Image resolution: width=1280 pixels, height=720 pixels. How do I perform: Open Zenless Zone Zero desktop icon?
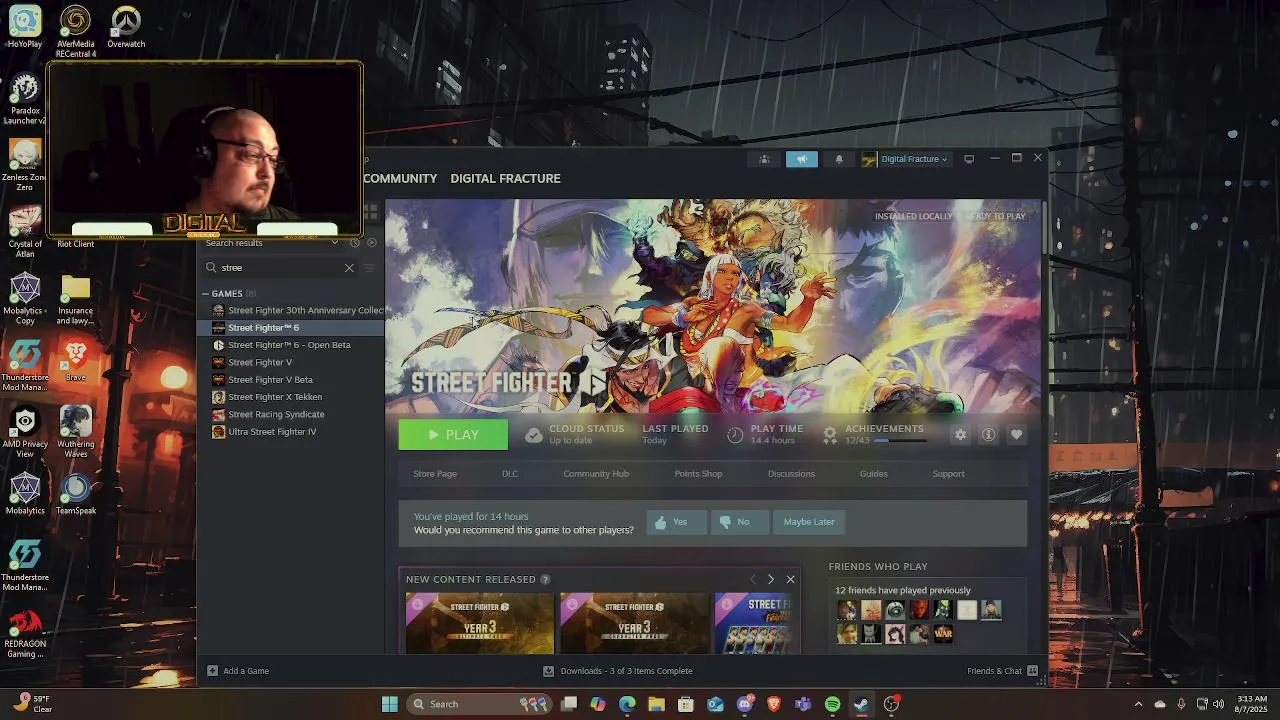(x=24, y=165)
